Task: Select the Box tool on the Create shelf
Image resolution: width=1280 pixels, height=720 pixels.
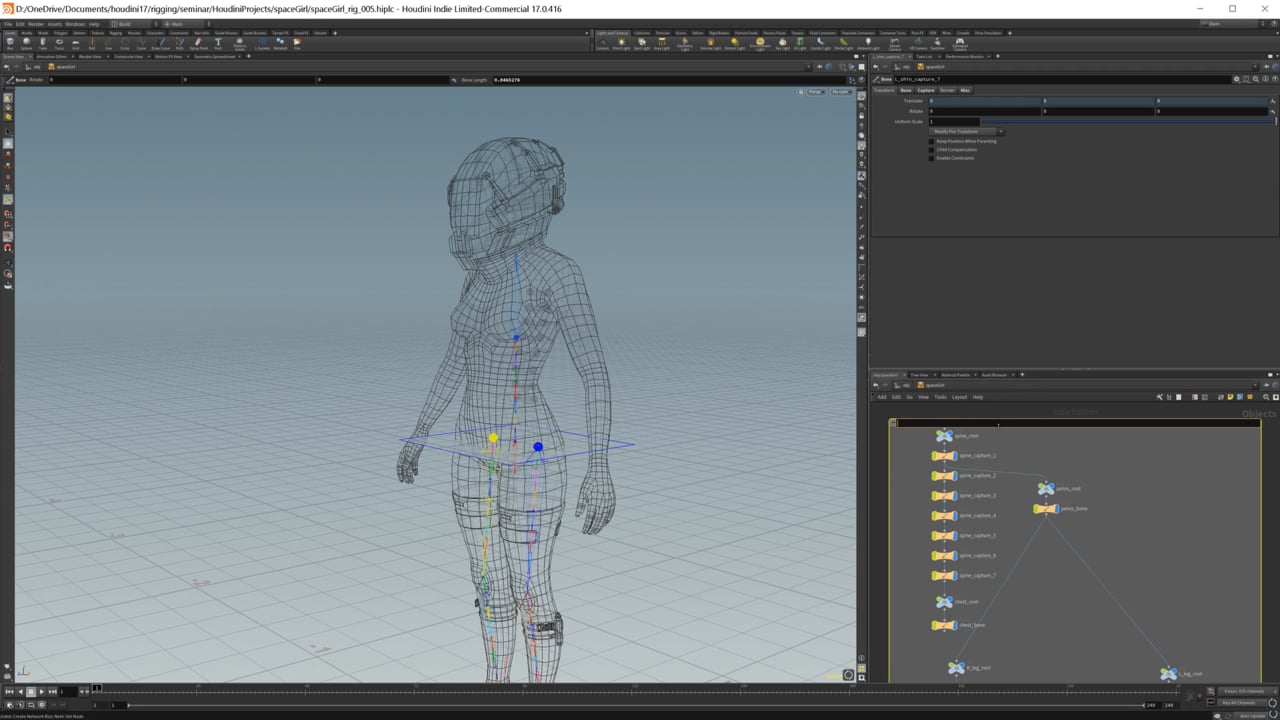Action: point(10,45)
